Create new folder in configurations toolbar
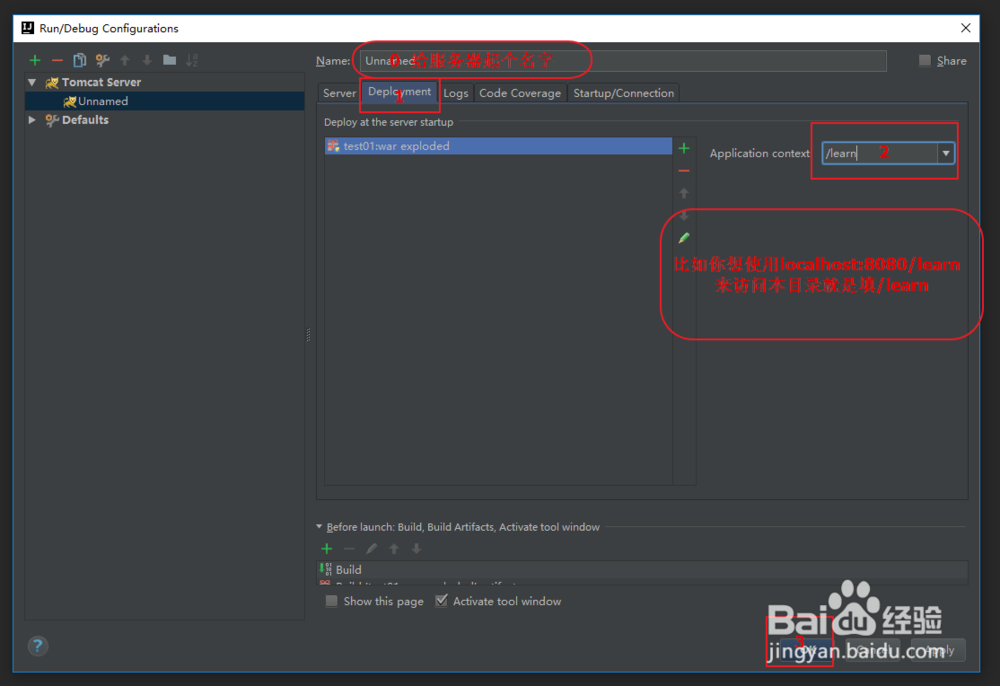Image resolution: width=1000 pixels, height=686 pixels. (x=170, y=60)
